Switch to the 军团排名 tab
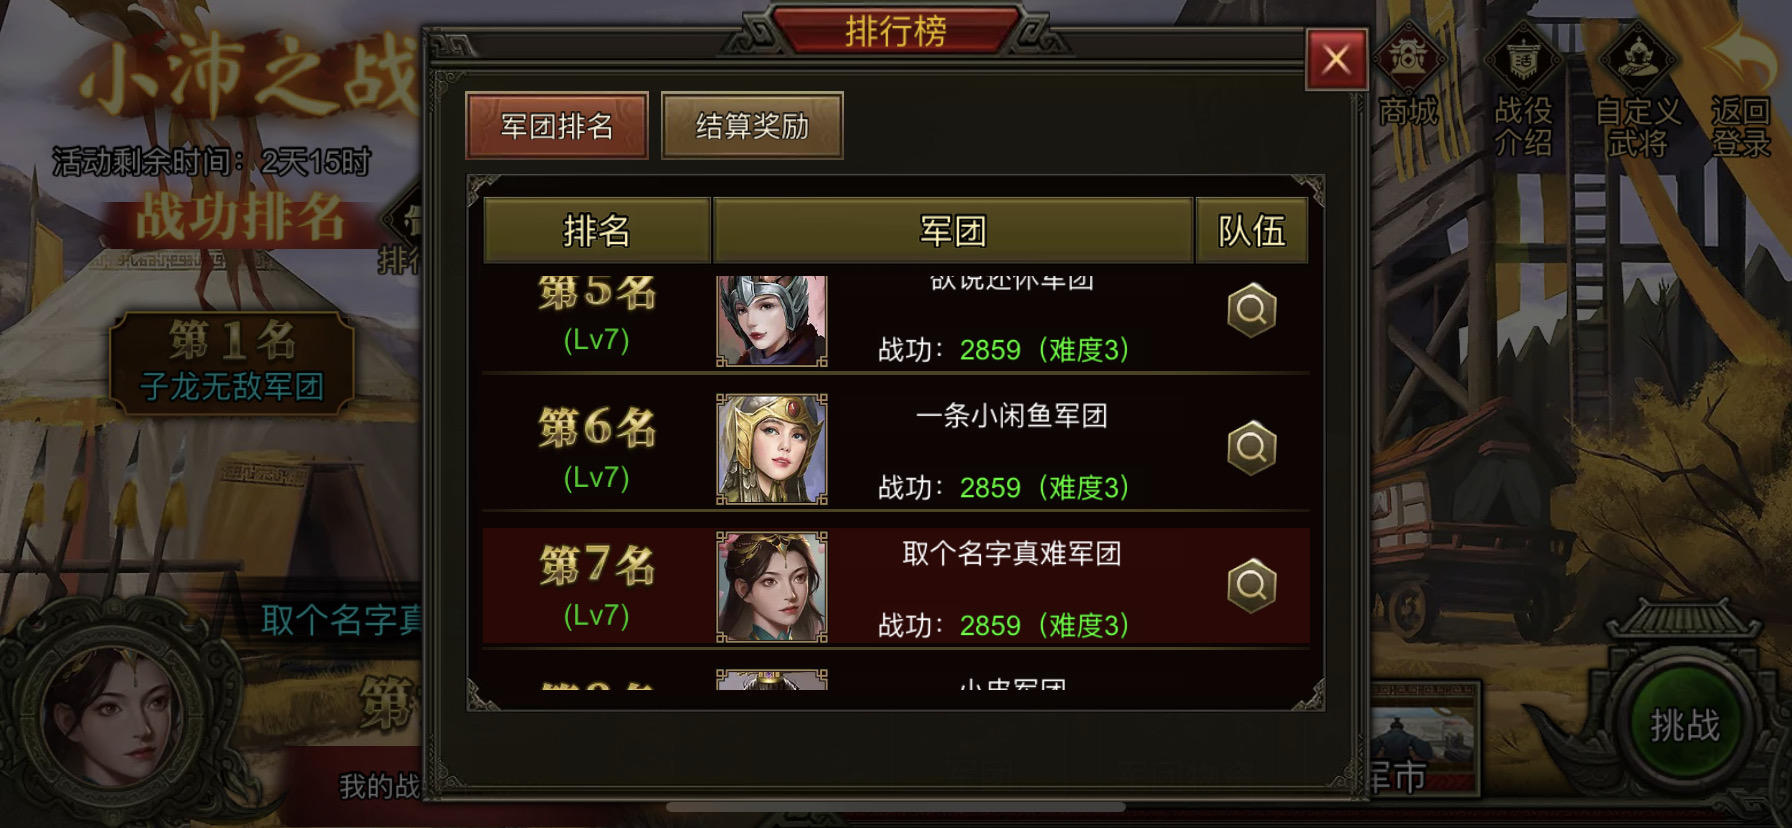The height and width of the screenshot is (828, 1792). [557, 126]
